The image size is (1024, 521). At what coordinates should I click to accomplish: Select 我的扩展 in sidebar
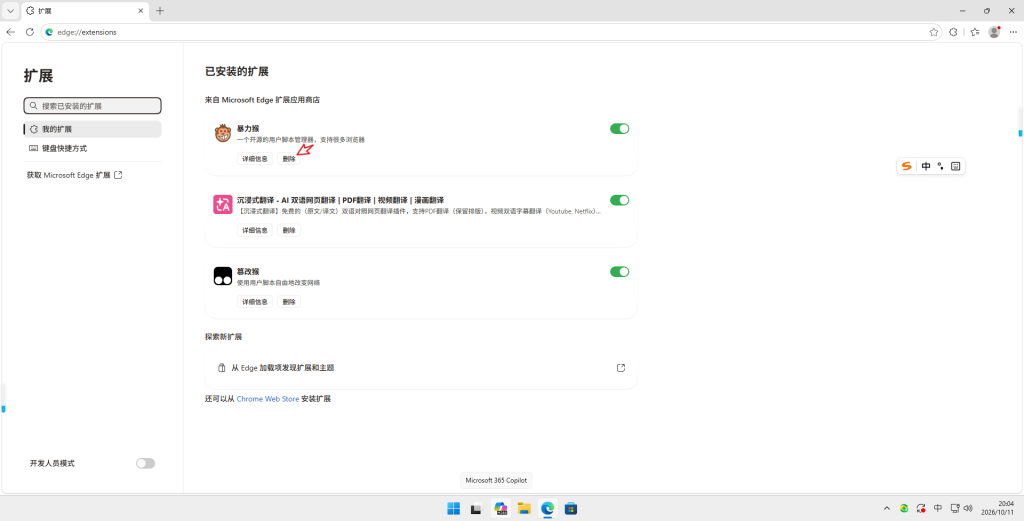tap(92, 129)
